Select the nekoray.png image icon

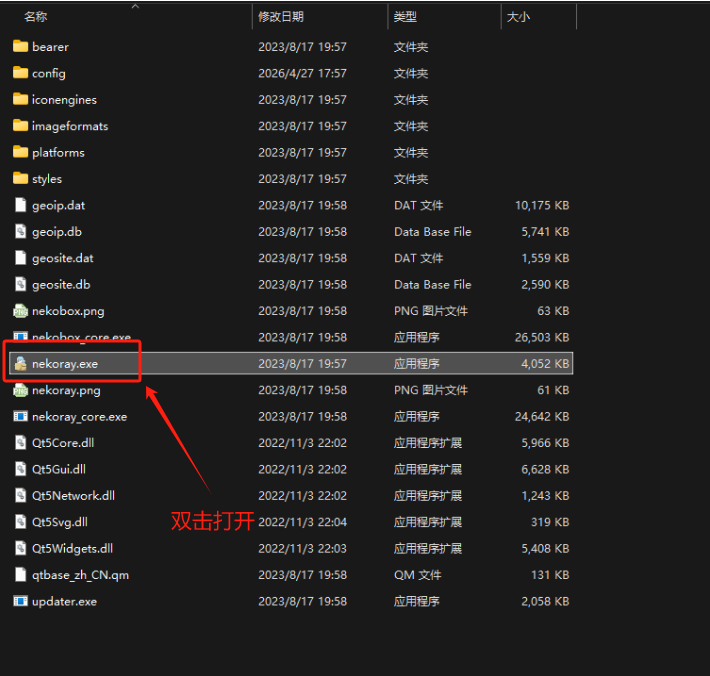point(20,390)
